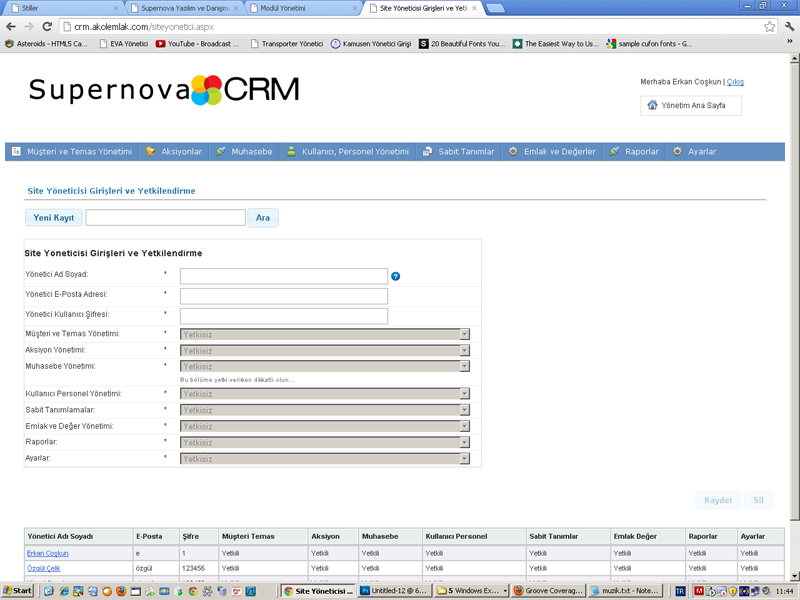
Task: Open the Raporlar menu in the navigation bar
Action: [634, 152]
